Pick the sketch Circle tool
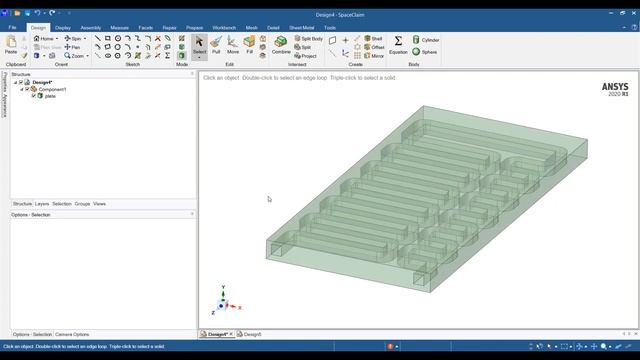Image resolution: width=640 pixels, height=360 pixels. point(118,38)
